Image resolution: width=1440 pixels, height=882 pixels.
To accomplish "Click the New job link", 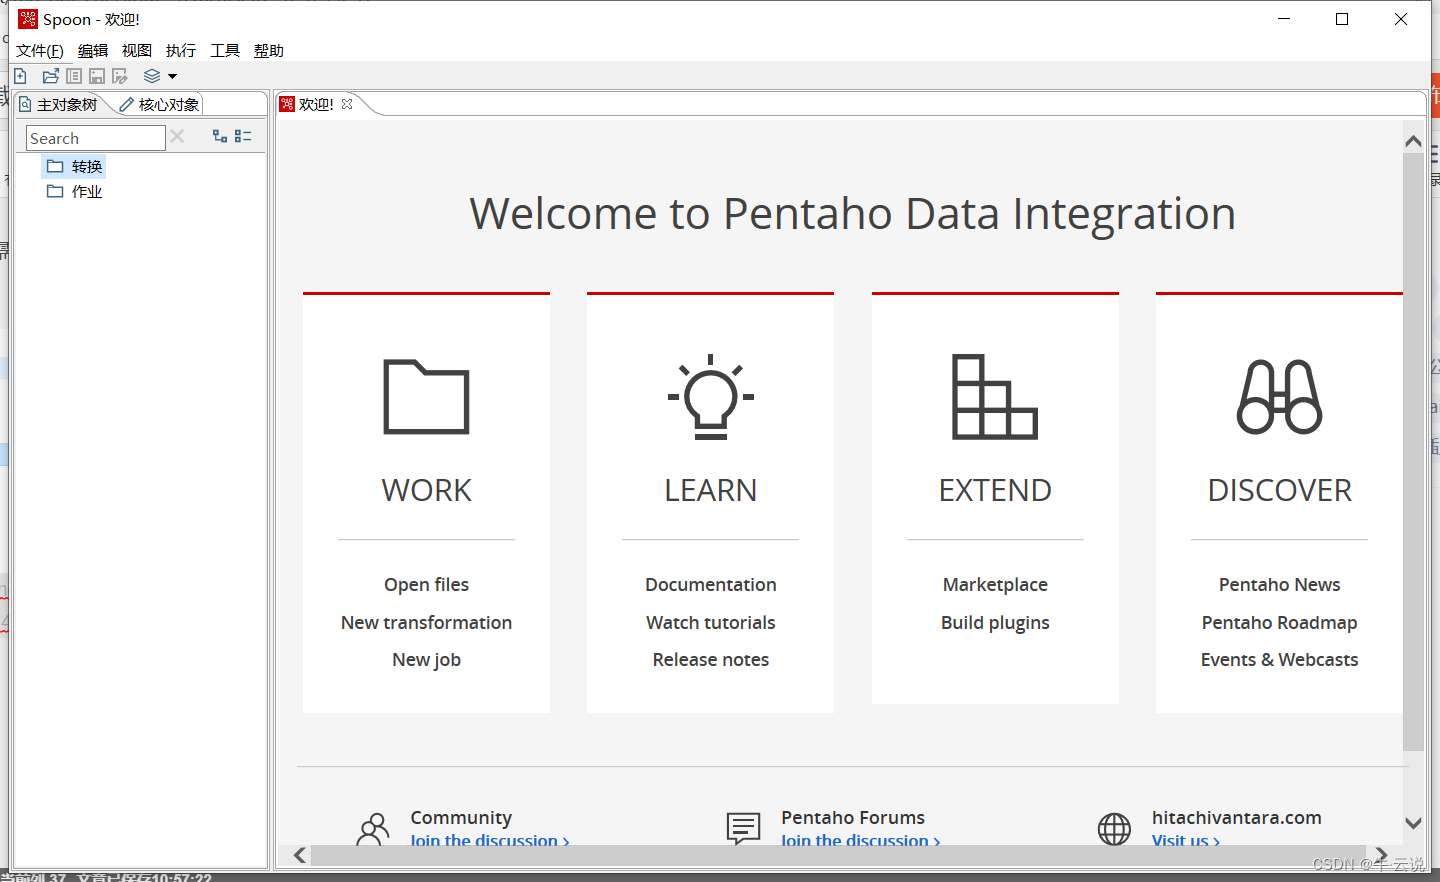I will pyautogui.click(x=426, y=660).
